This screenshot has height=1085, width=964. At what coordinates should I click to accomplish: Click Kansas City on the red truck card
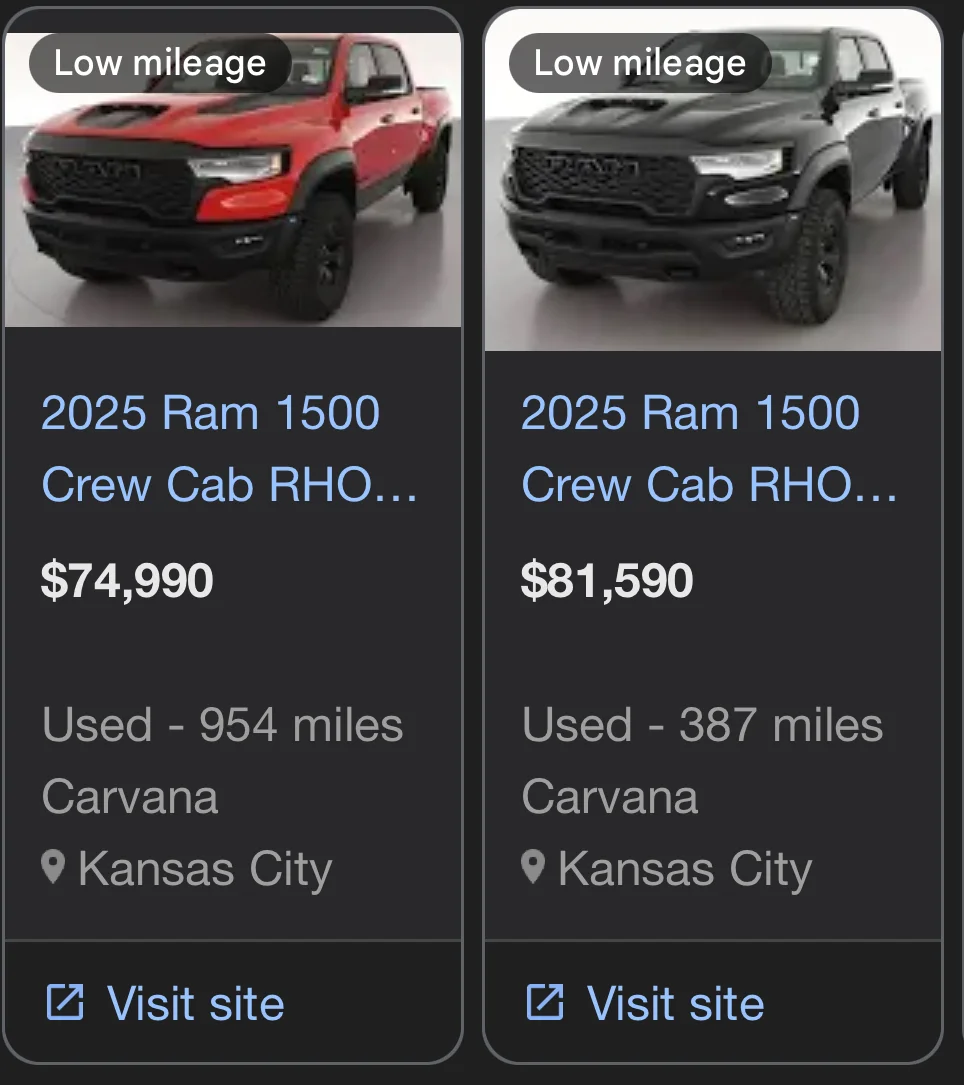(x=205, y=869)
